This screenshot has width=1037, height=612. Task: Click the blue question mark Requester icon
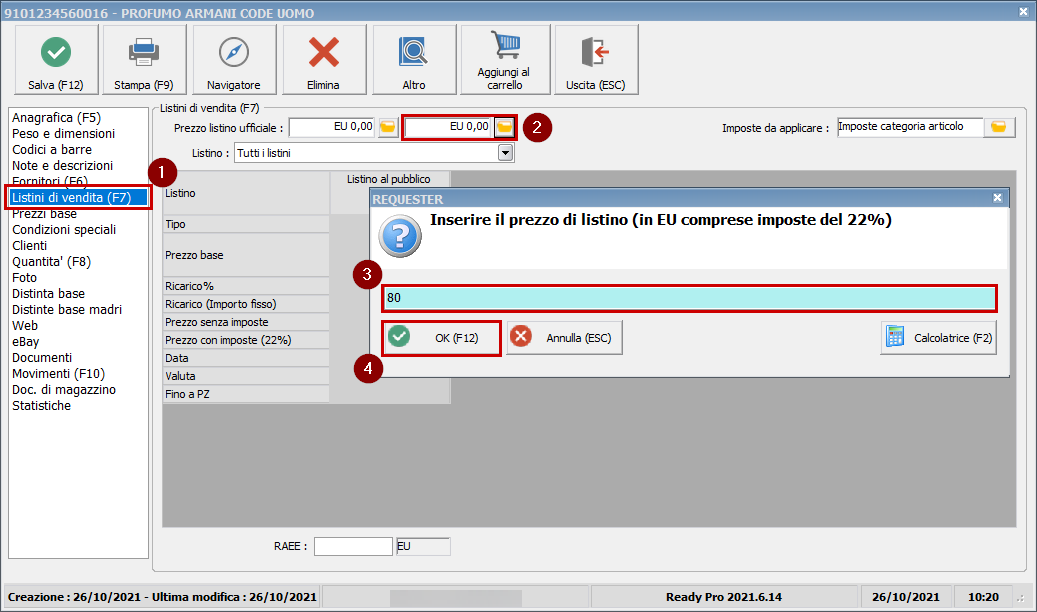click(x=399, y=236)
